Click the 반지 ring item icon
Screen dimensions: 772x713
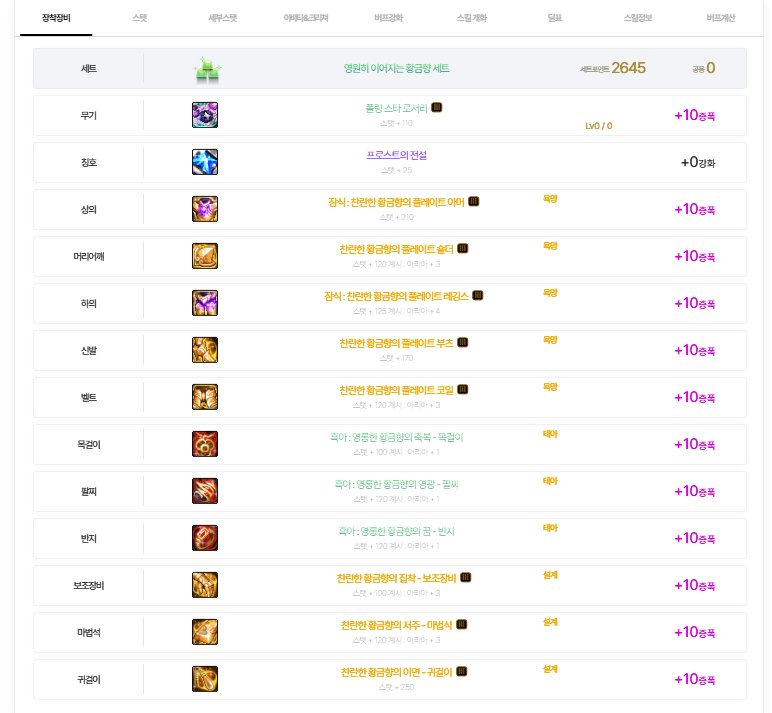click(x=205, y=538)
